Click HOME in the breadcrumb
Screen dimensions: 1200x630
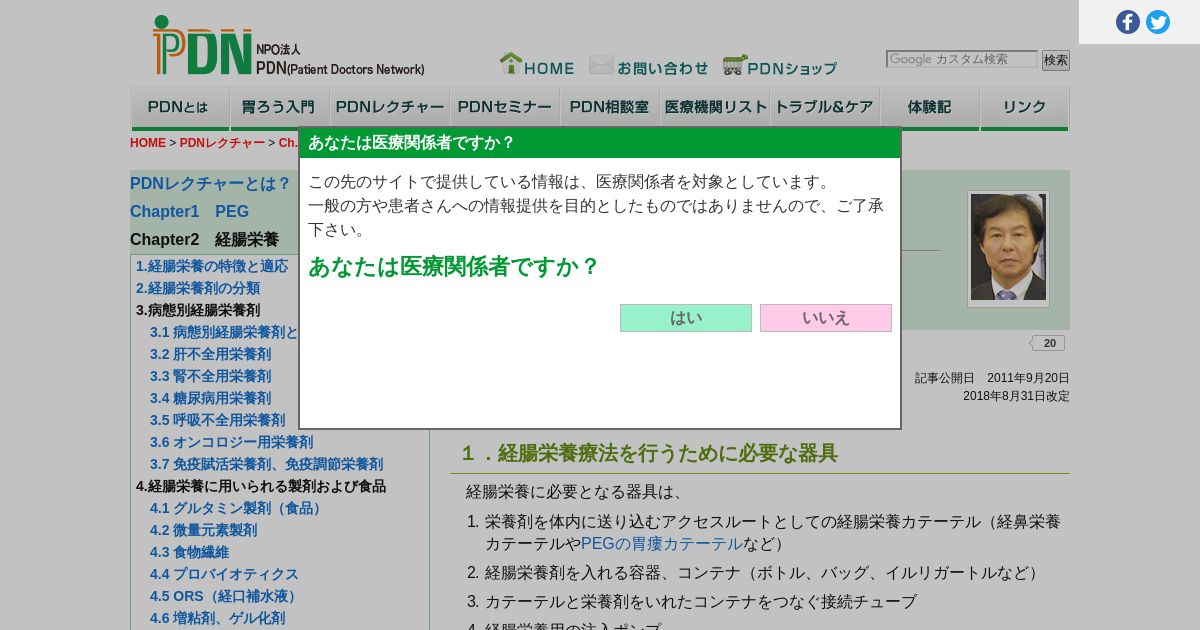(x=148, y=143)
